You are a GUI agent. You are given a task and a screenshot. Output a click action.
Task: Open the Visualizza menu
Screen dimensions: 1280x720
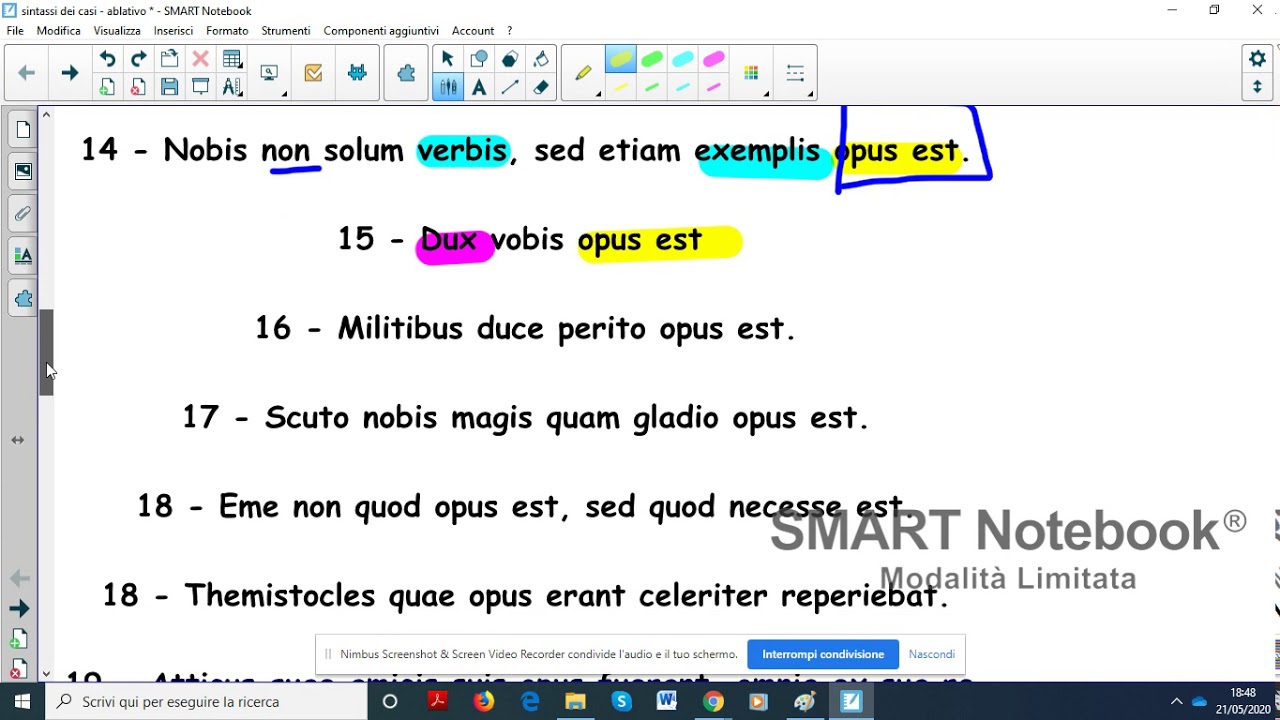[117, 31]
